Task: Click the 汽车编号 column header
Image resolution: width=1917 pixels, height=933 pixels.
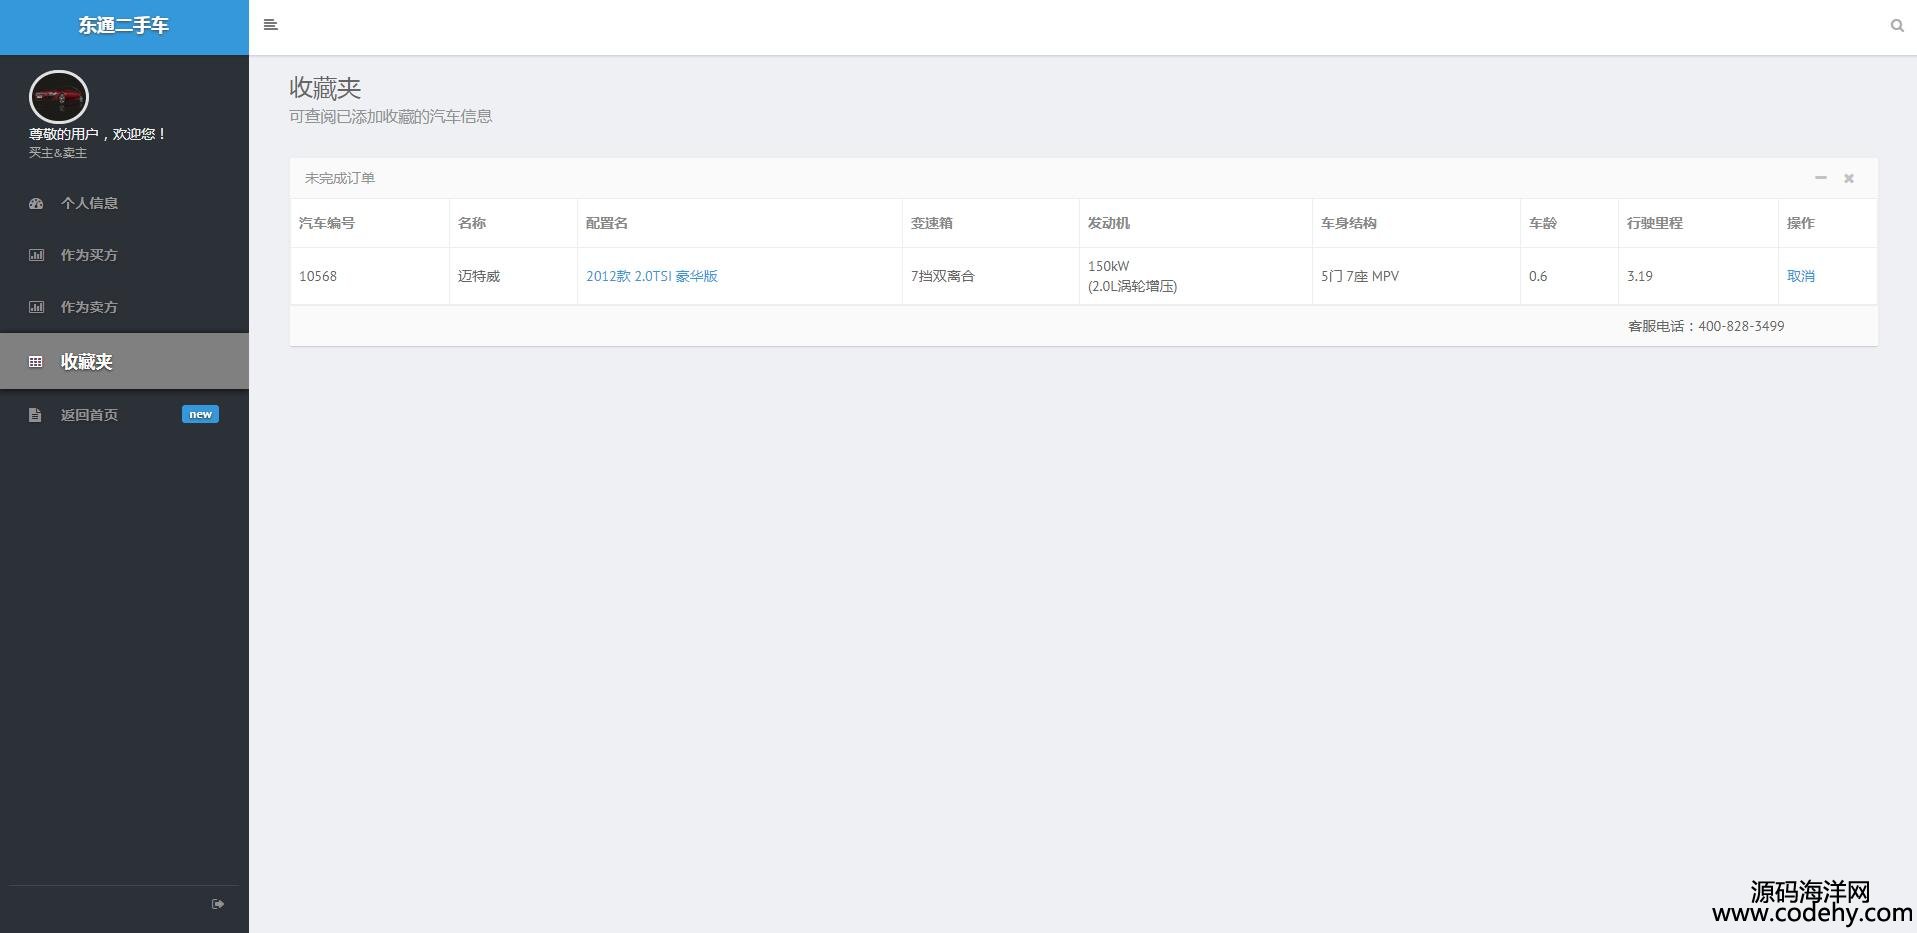Action: [327, 223]
